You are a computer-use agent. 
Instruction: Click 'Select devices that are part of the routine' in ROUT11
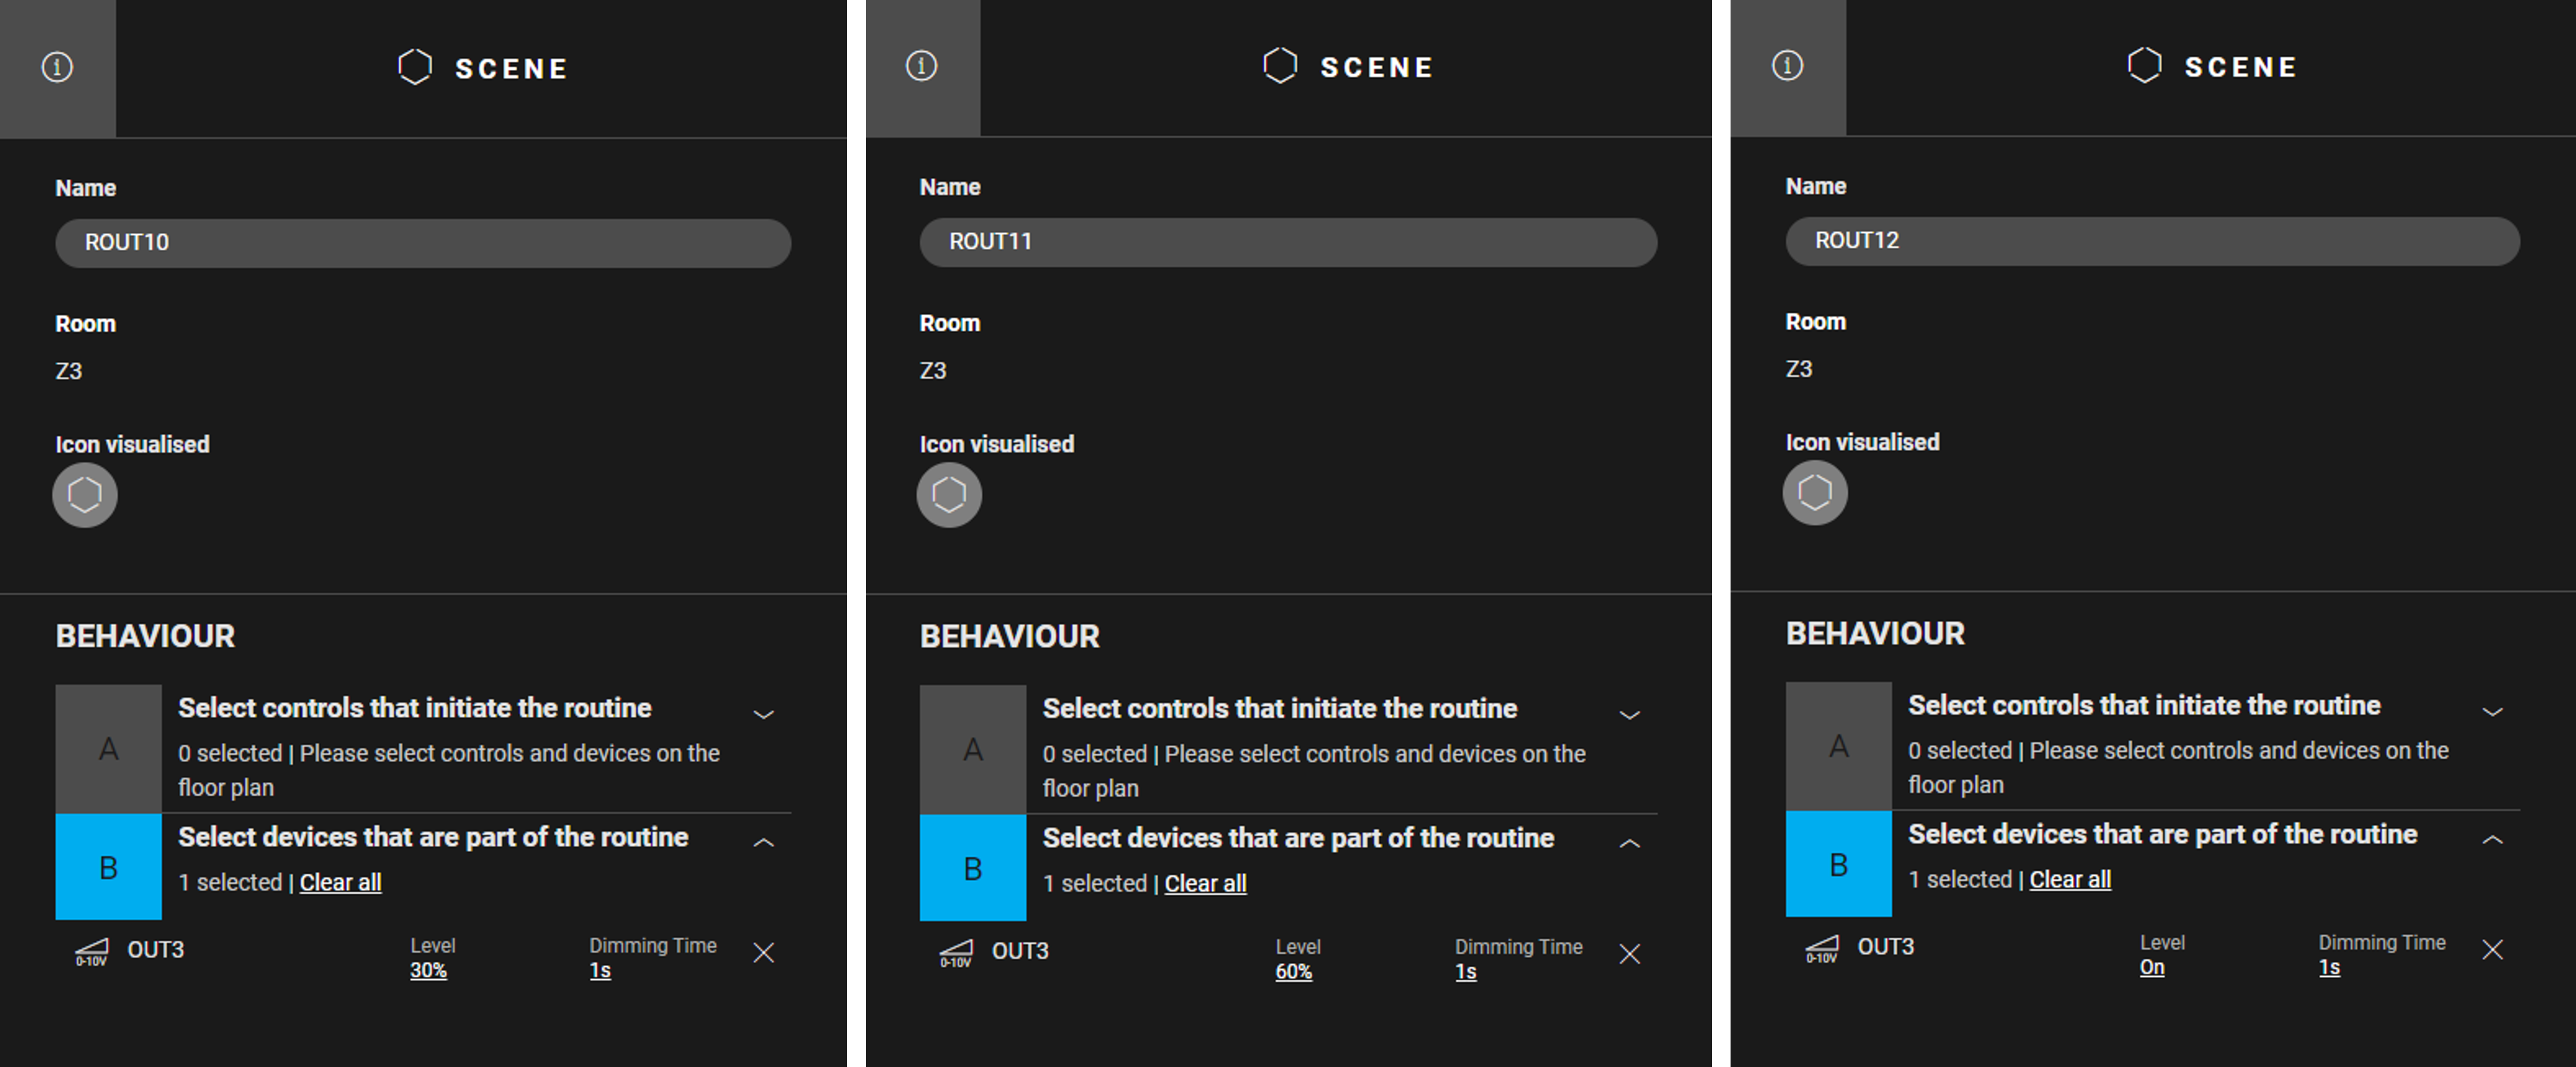[x=1299, y=838]
